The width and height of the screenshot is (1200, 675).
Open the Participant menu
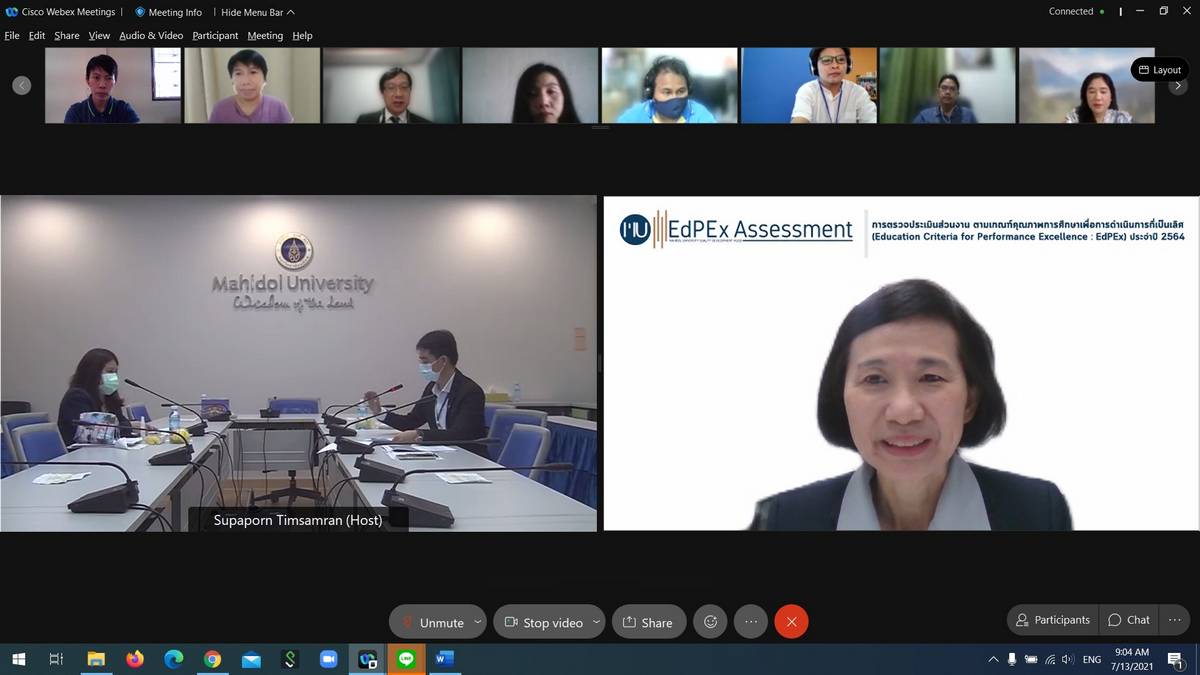click(215, 36)
